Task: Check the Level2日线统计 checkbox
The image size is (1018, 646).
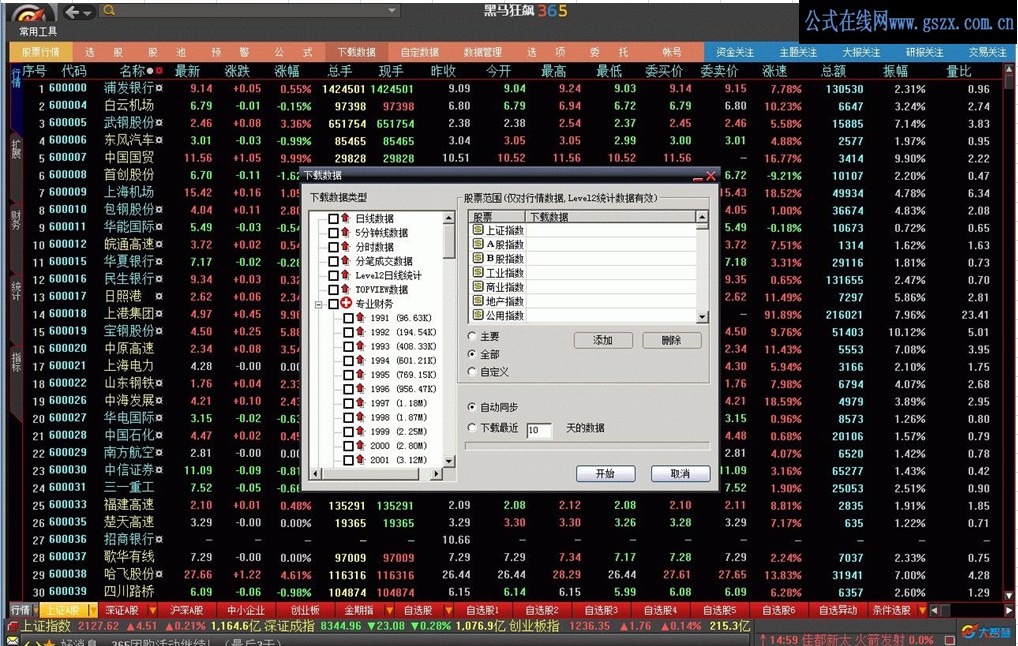Action: pyautogui.click(x=333, y=276)
